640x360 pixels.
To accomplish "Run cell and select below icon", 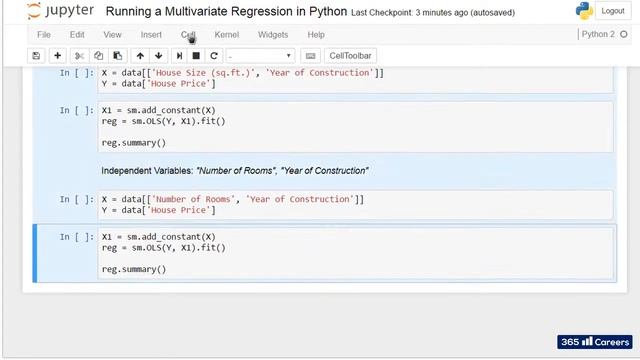I will 179,56.
